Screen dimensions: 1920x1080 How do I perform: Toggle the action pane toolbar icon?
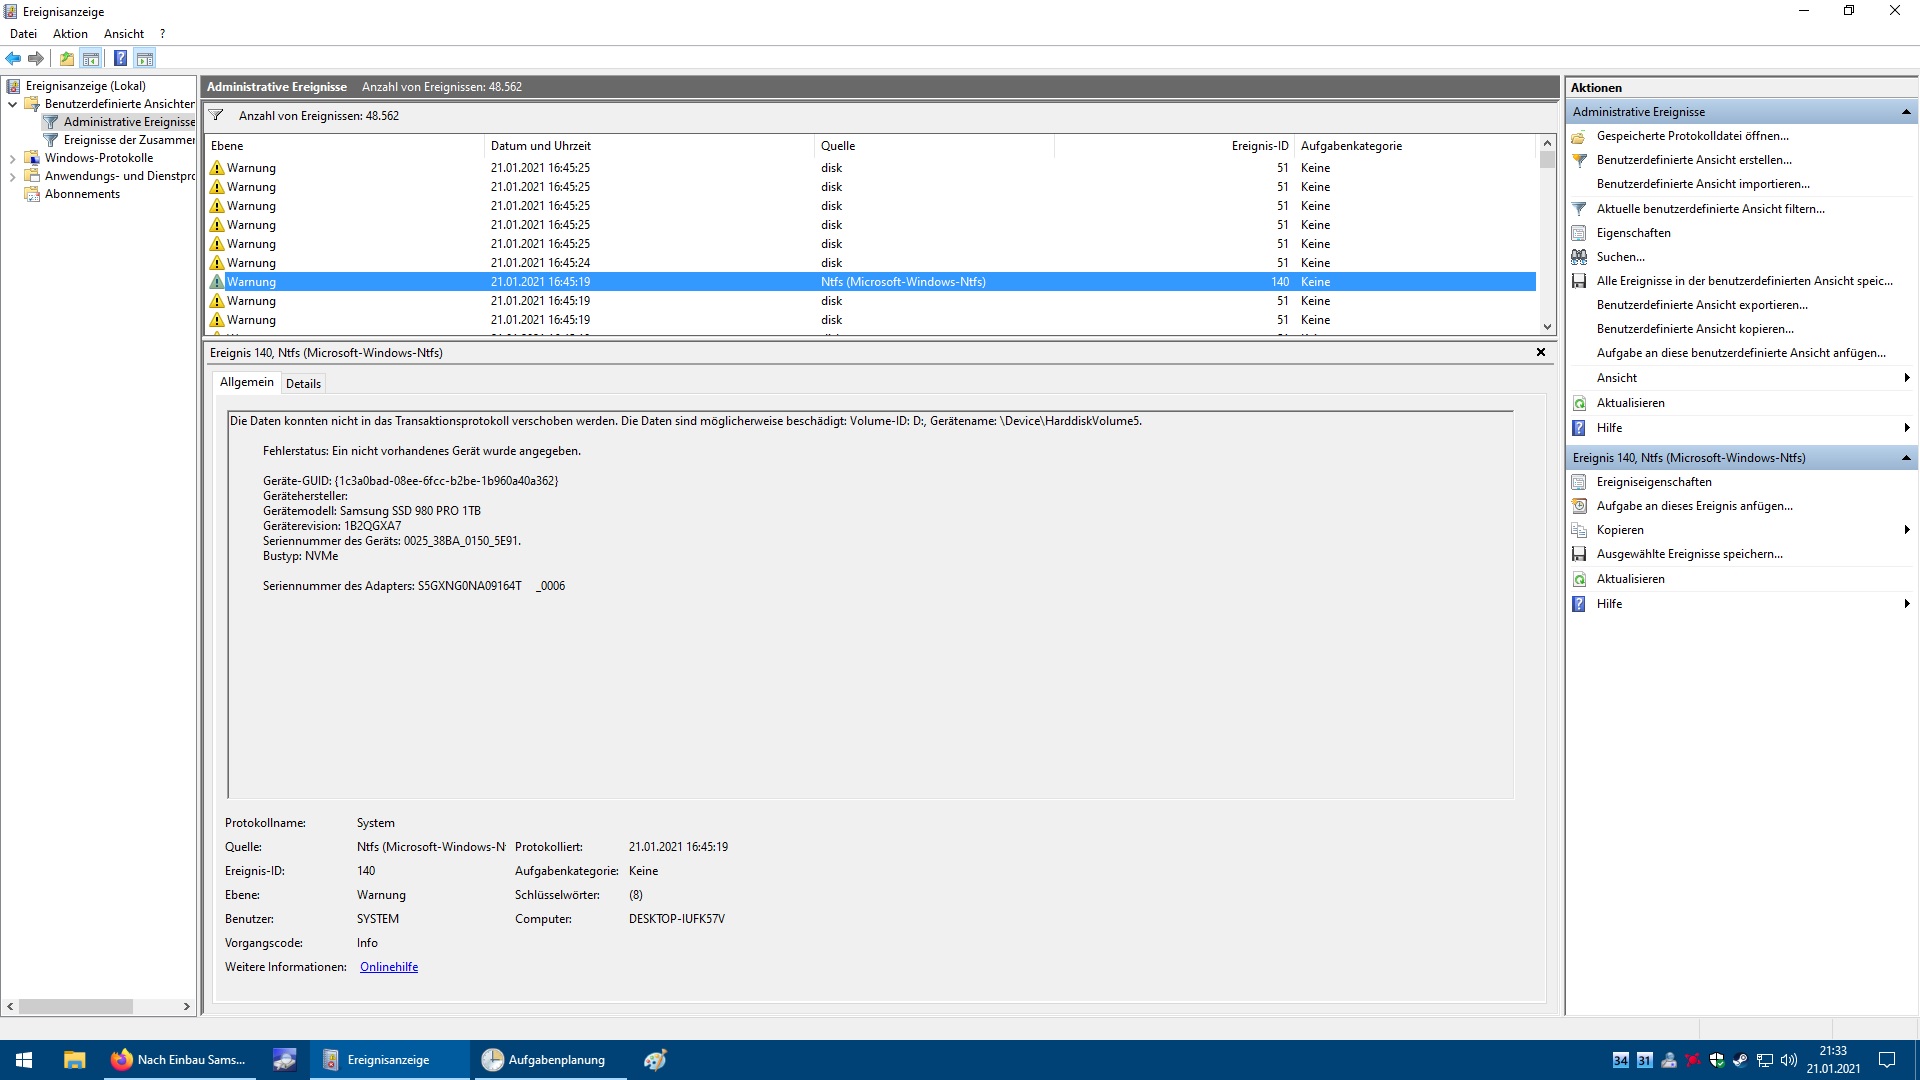tap(145, 58)
